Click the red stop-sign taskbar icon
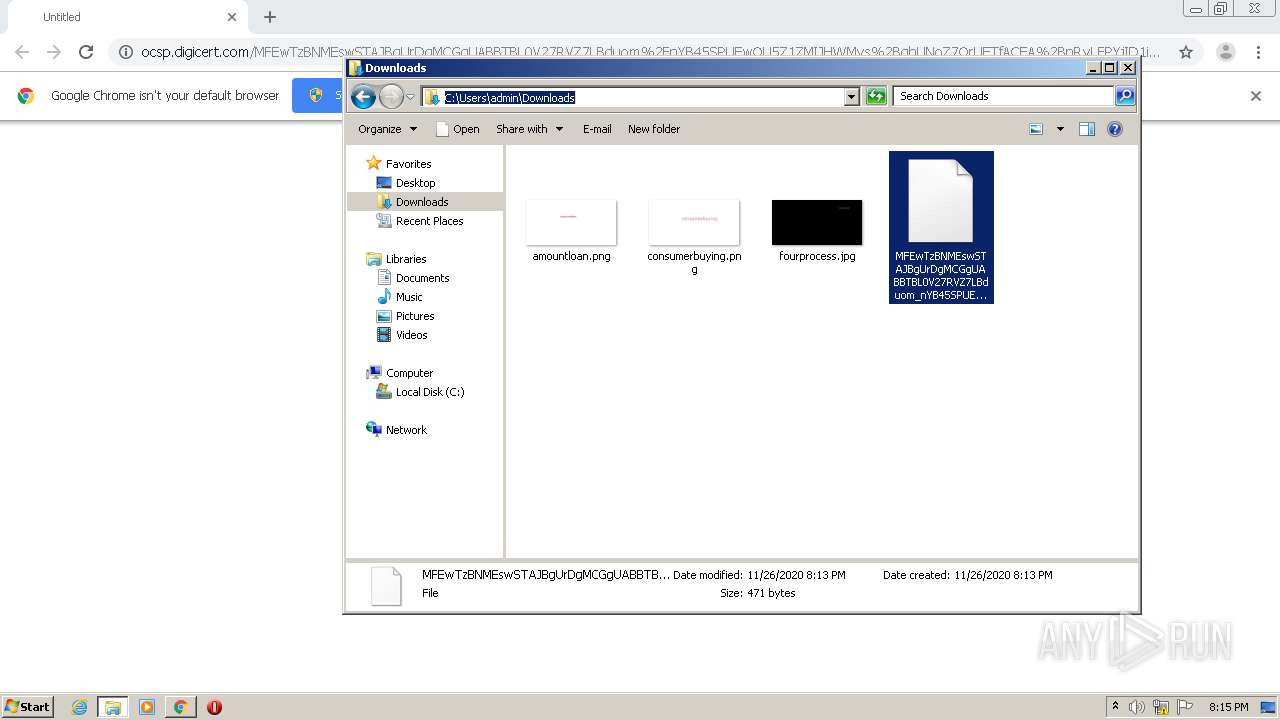1280x720 pixels. click(x=214, y=707)
